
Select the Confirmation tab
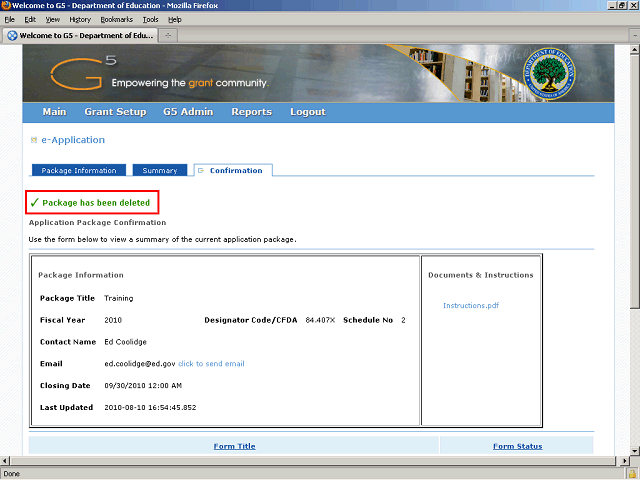[233, 170]
